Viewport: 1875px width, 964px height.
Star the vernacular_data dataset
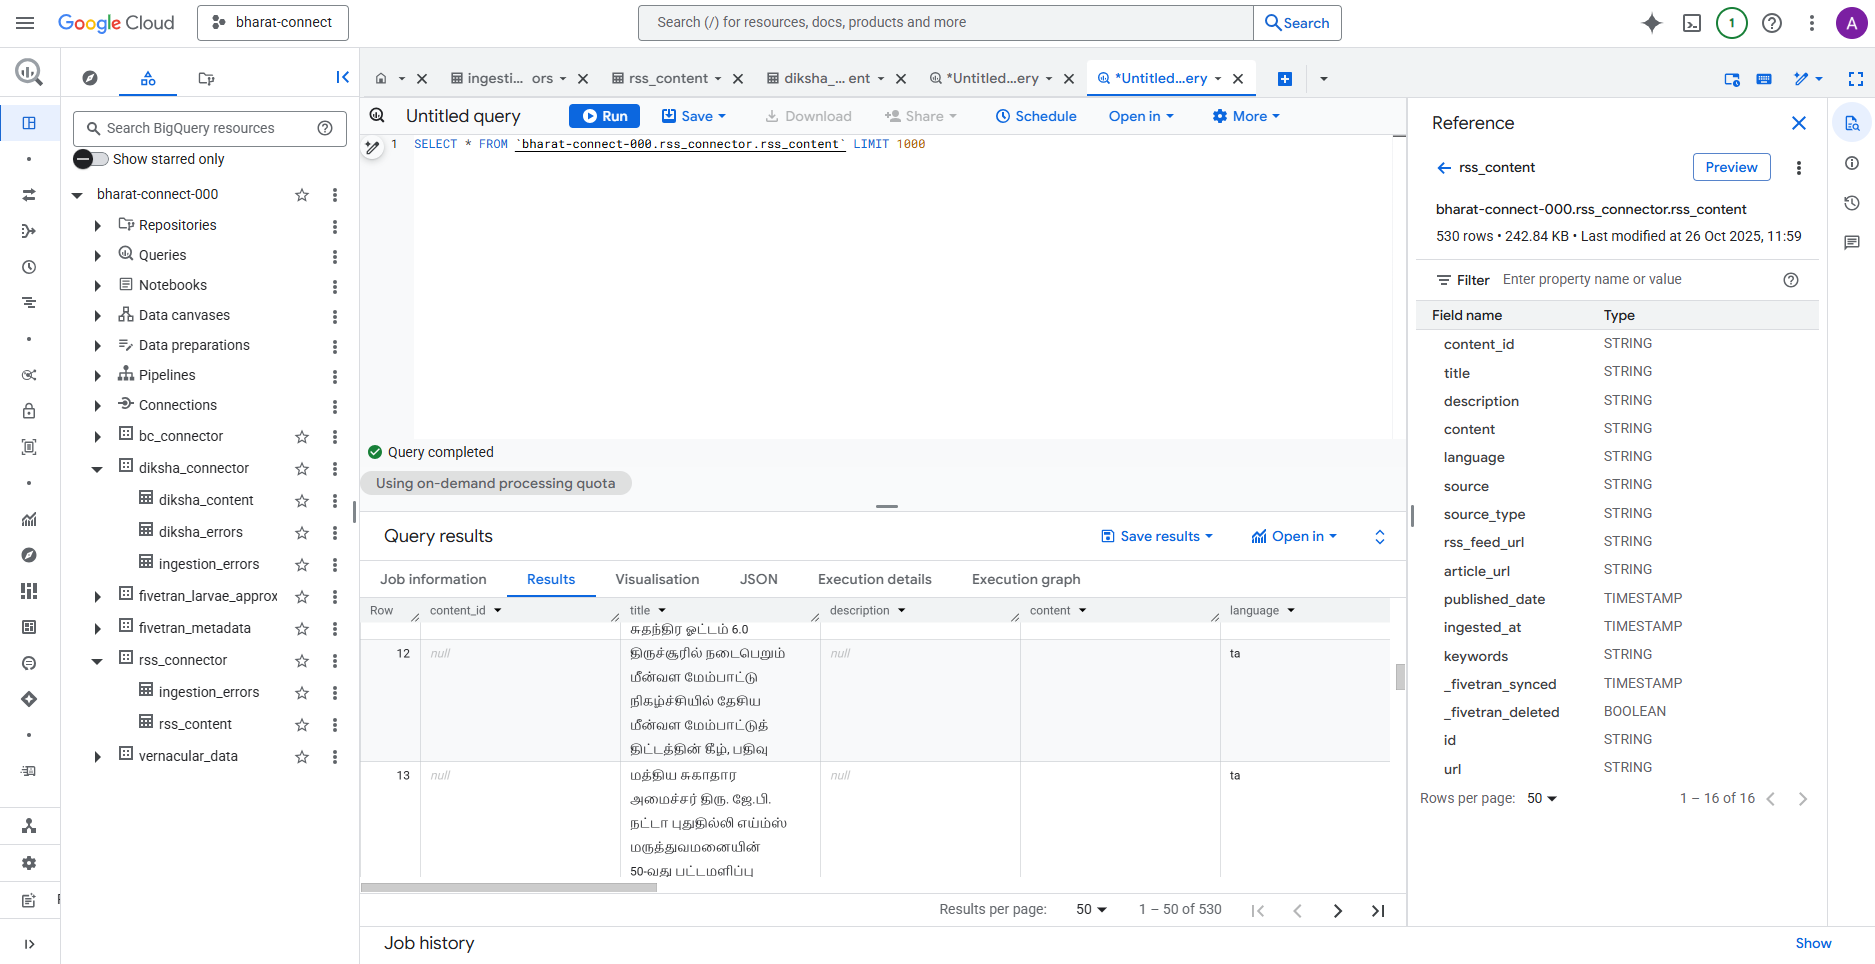point(302,757)
